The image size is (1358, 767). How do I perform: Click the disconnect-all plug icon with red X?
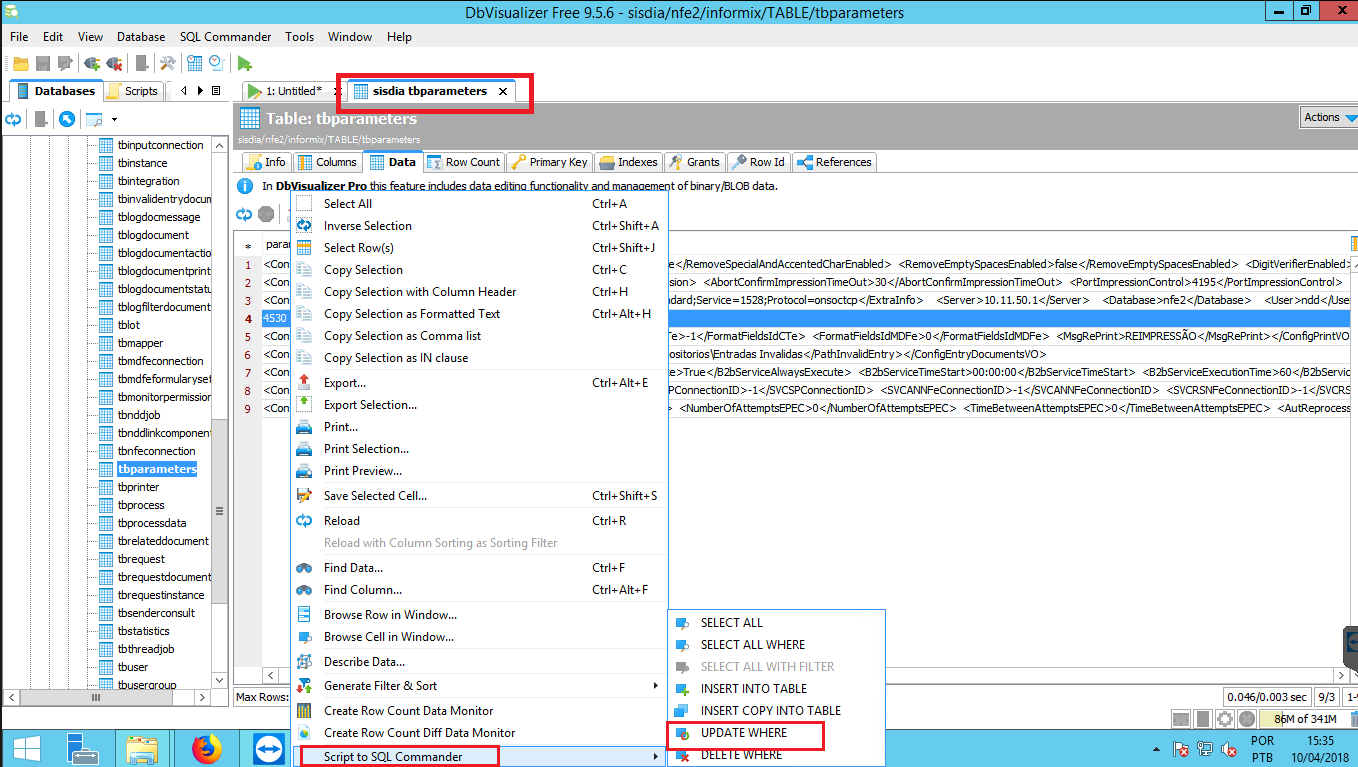pyautogui.click(x=115, y=63)
